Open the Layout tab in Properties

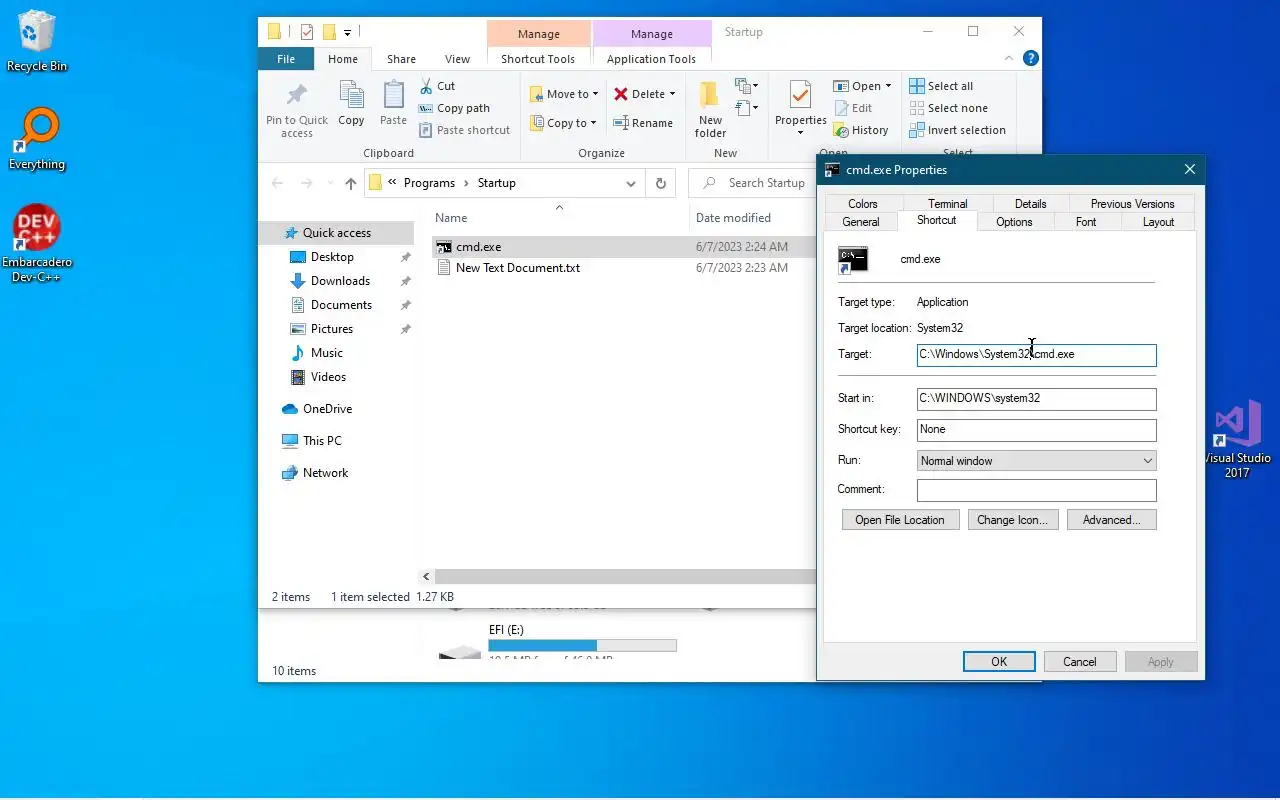[x=1158, y=222]
